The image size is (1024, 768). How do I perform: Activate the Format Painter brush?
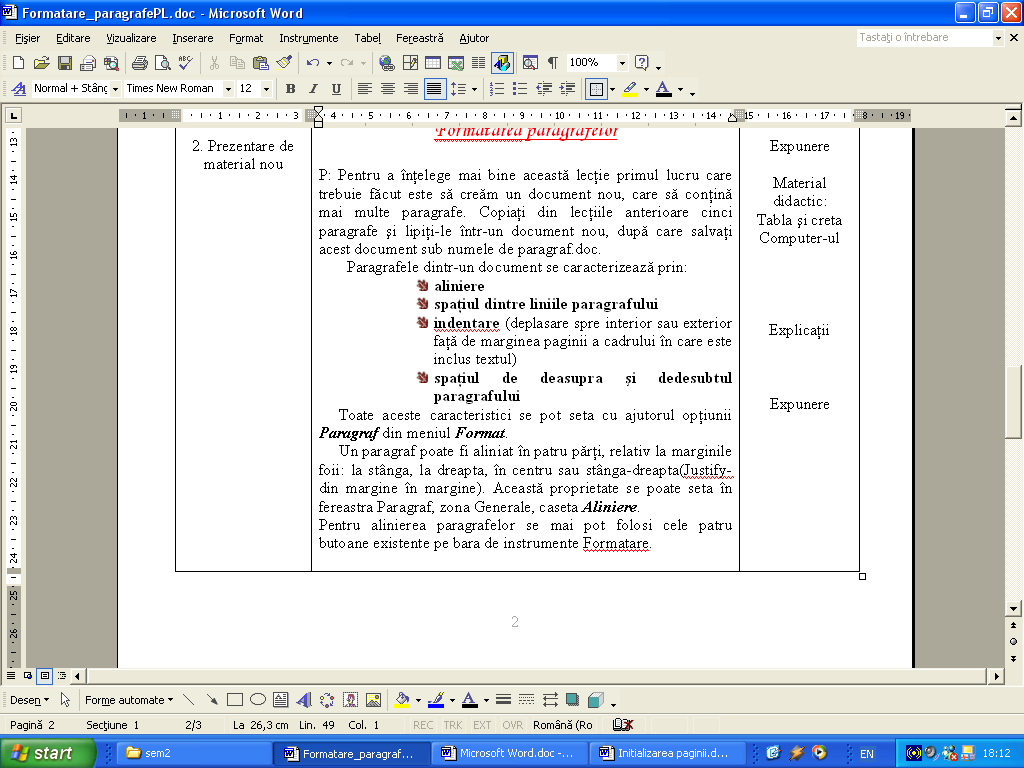click(284, 63)
